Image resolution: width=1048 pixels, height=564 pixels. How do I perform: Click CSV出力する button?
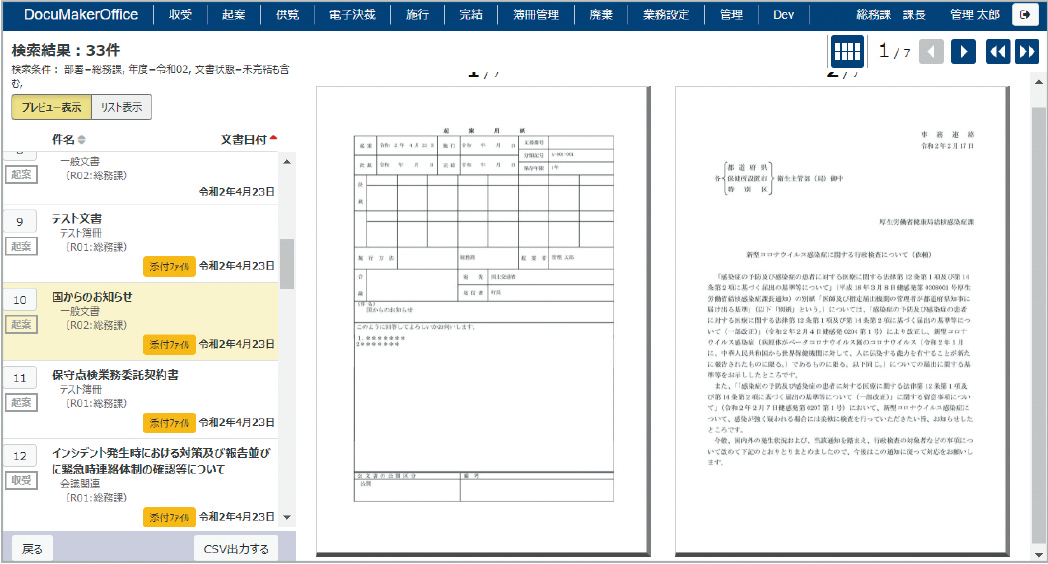236,549
